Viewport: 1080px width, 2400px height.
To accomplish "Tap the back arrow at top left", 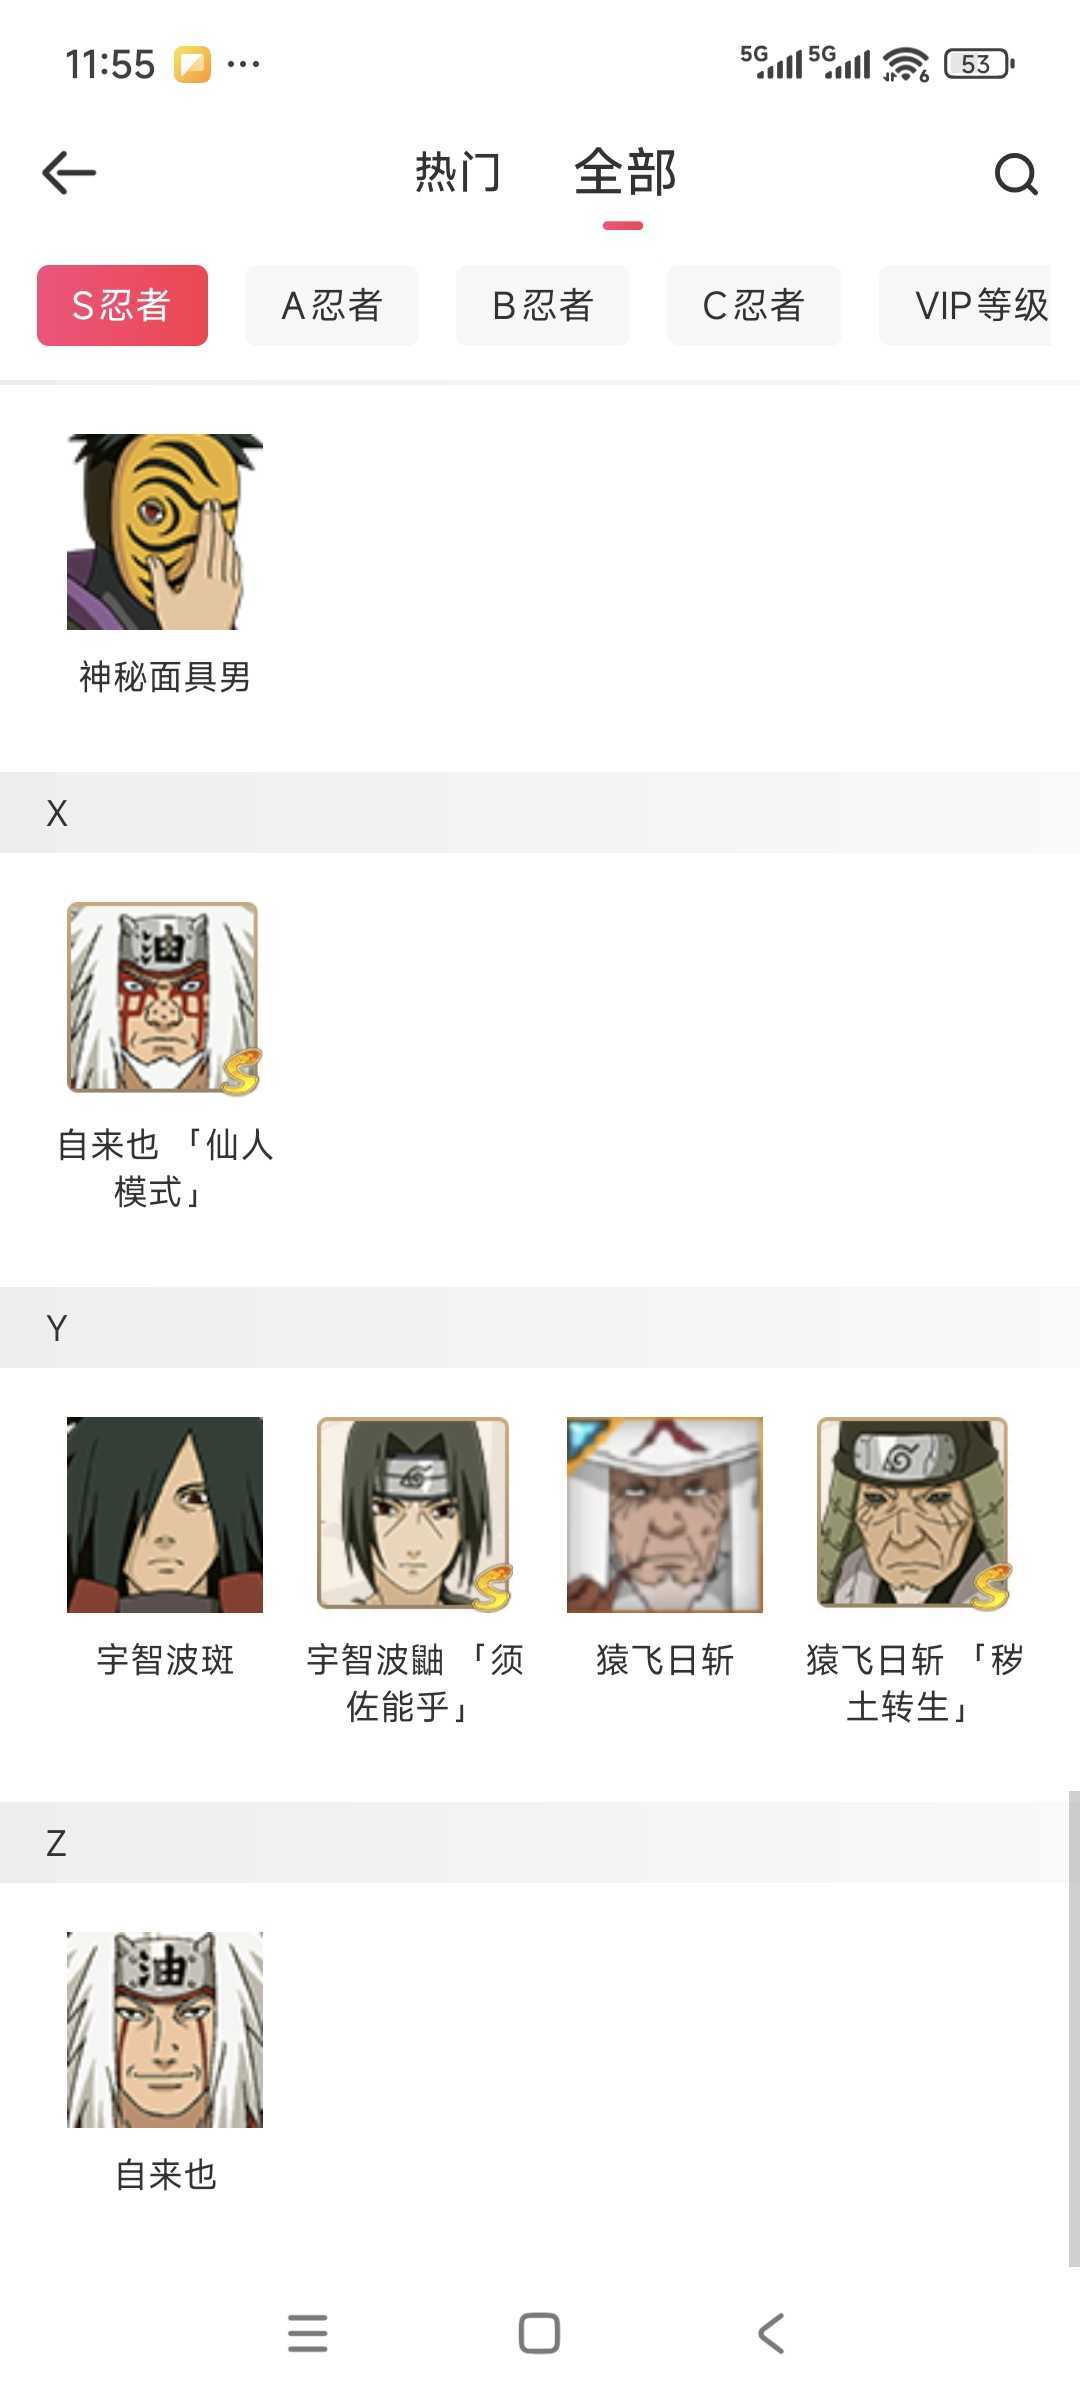I will tap(69, 173).
